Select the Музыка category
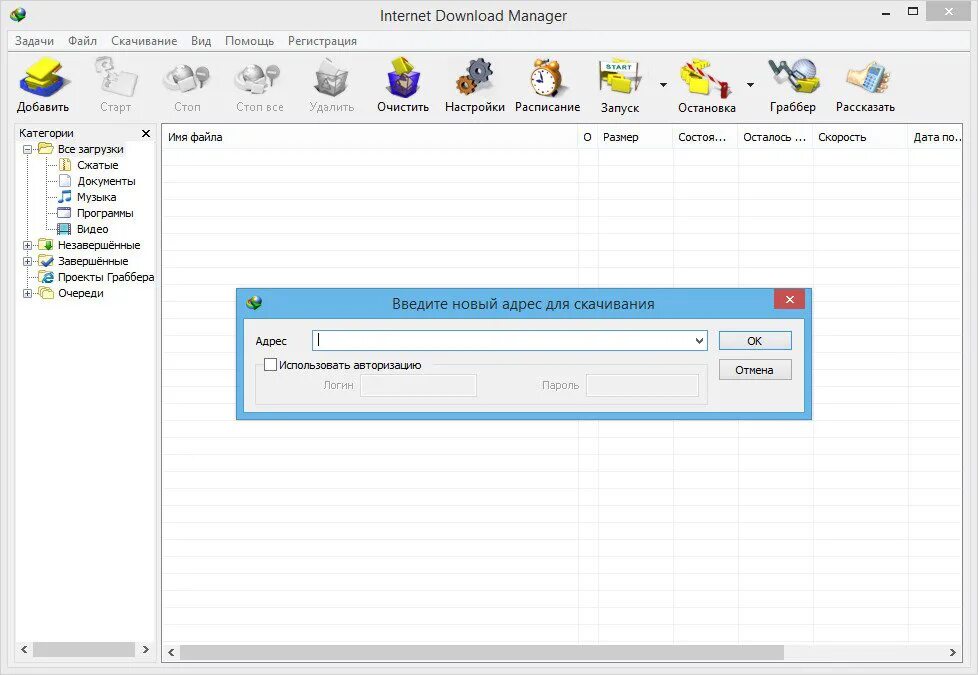 pyautogui.click(x=96, y=197)
